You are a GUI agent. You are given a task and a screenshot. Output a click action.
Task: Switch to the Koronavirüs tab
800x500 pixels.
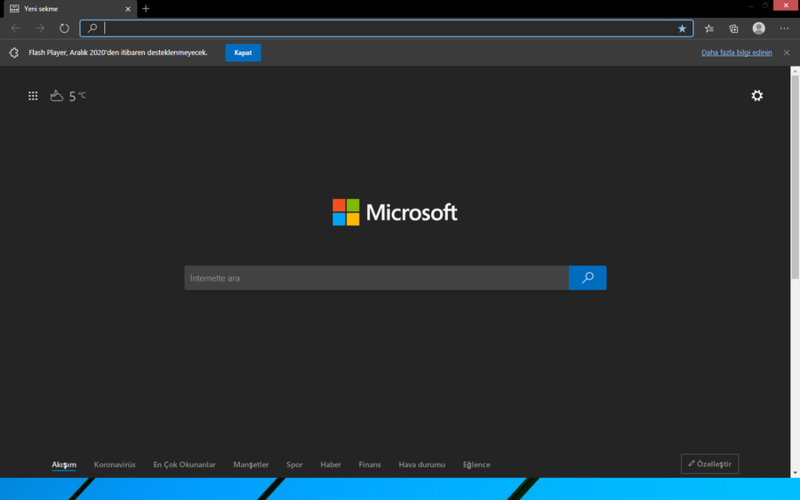(x=114, y=464)
